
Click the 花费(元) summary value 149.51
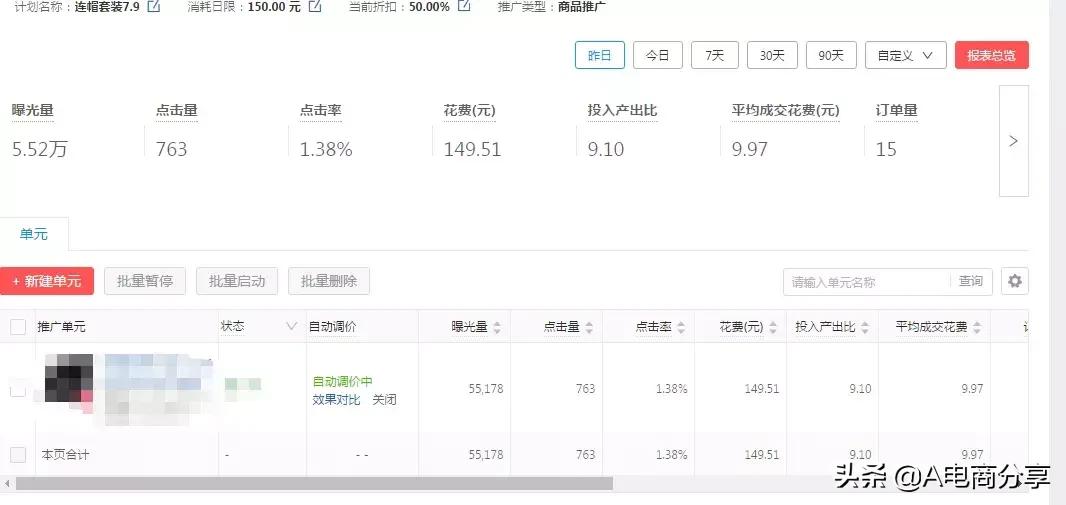click(x=472, y=150)
